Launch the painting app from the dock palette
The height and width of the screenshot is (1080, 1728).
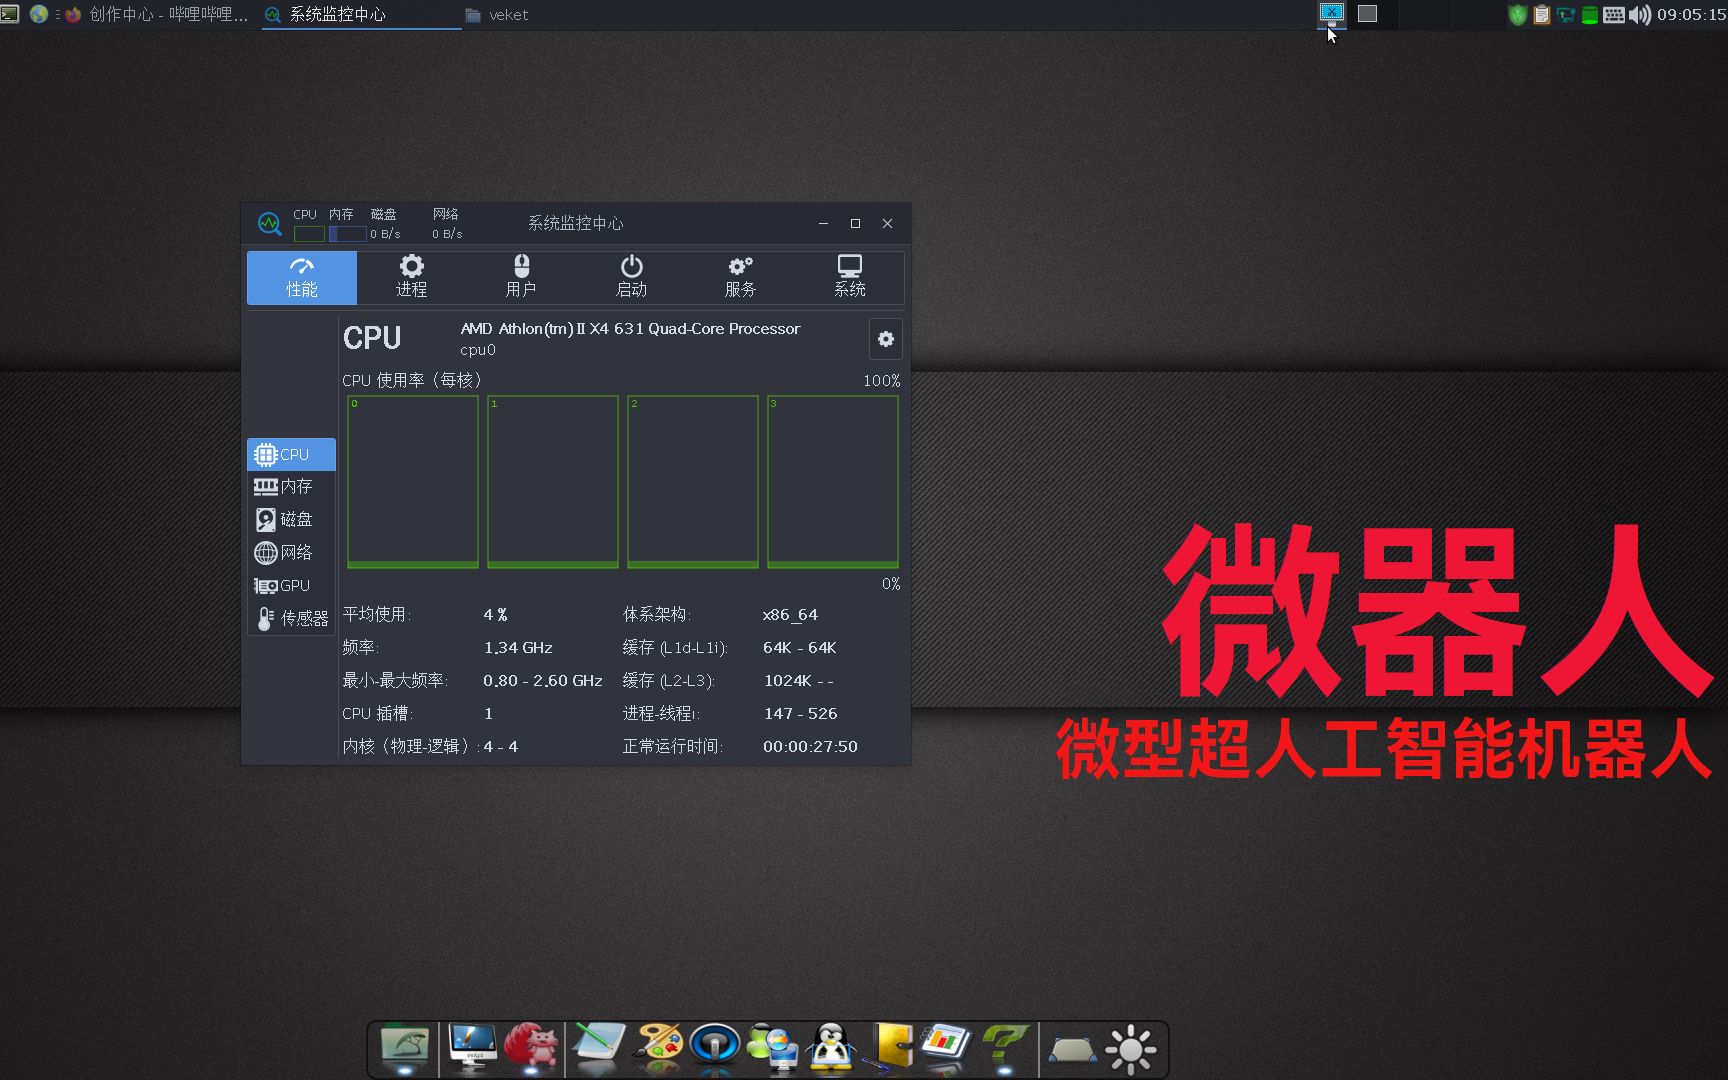[x=659, y=1048]
